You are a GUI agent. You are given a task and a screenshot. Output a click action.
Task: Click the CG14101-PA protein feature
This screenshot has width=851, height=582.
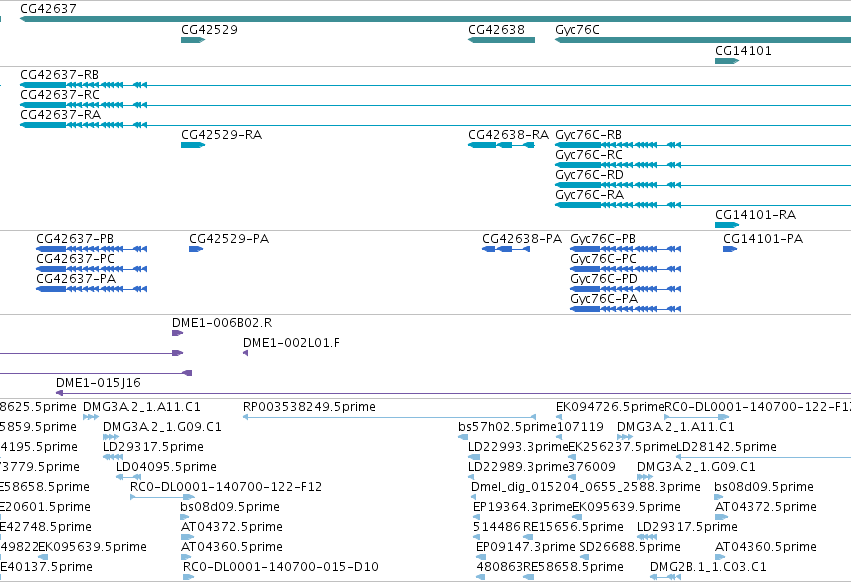[x=730, y=249]
